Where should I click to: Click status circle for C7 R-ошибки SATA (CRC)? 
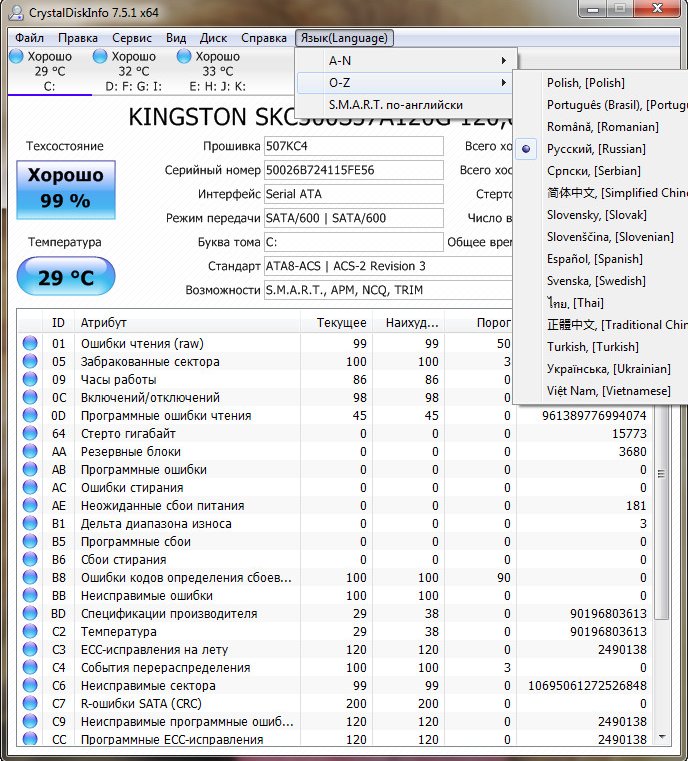click(30, 703)
